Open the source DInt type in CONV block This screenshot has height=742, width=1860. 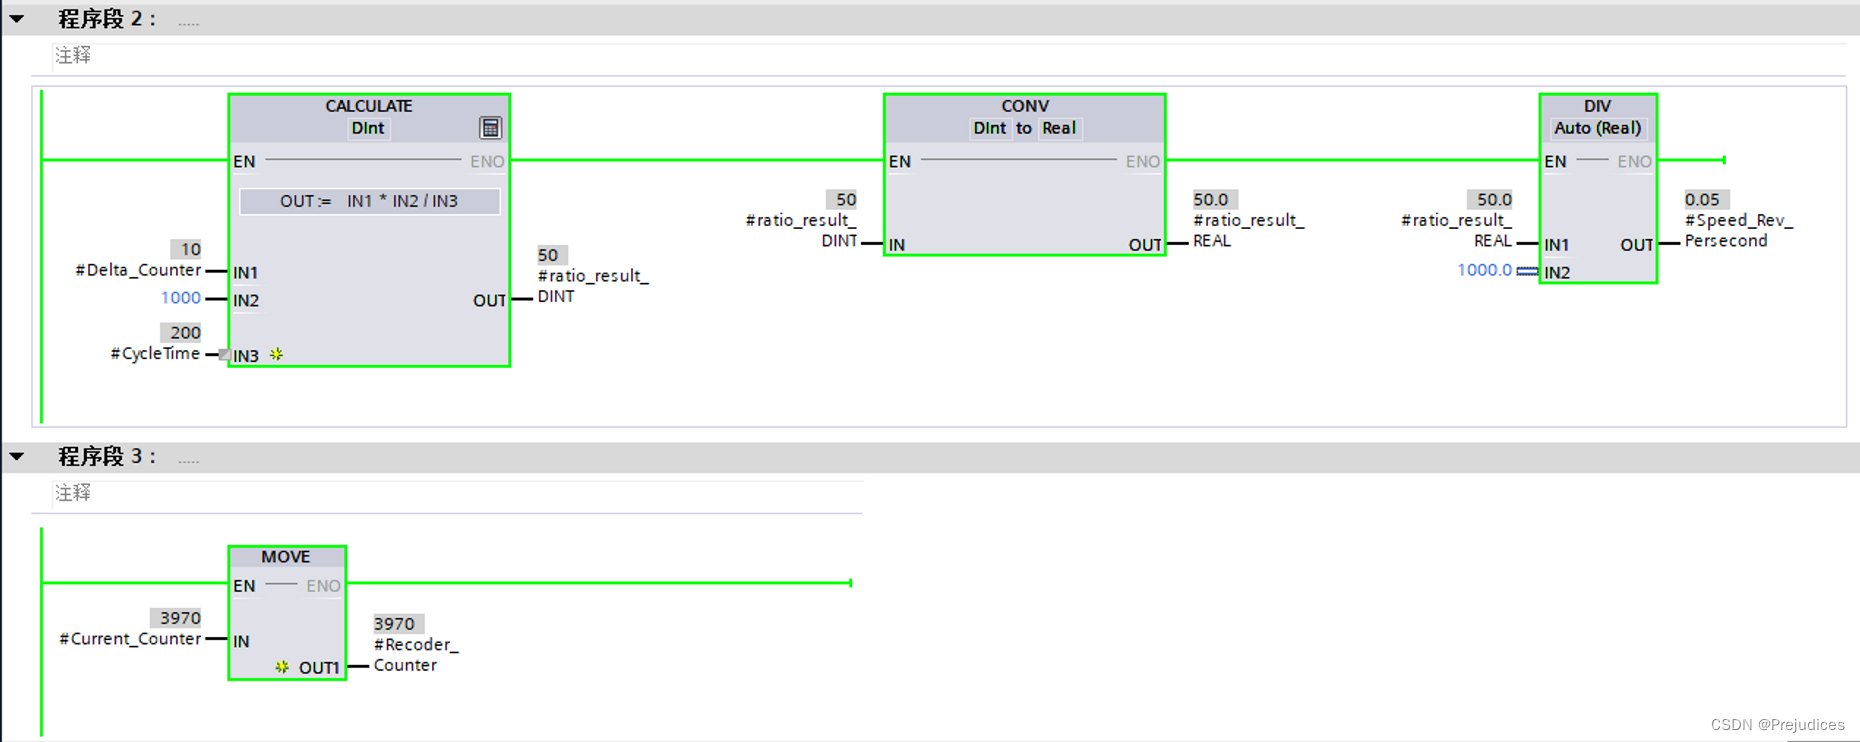pos(990,128)
